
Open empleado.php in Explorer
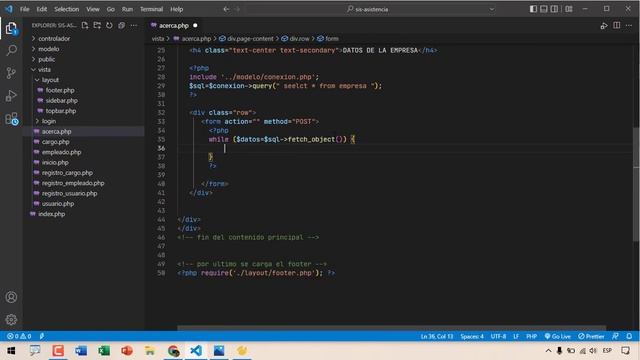pyautogui.click(x=61, y=152)
